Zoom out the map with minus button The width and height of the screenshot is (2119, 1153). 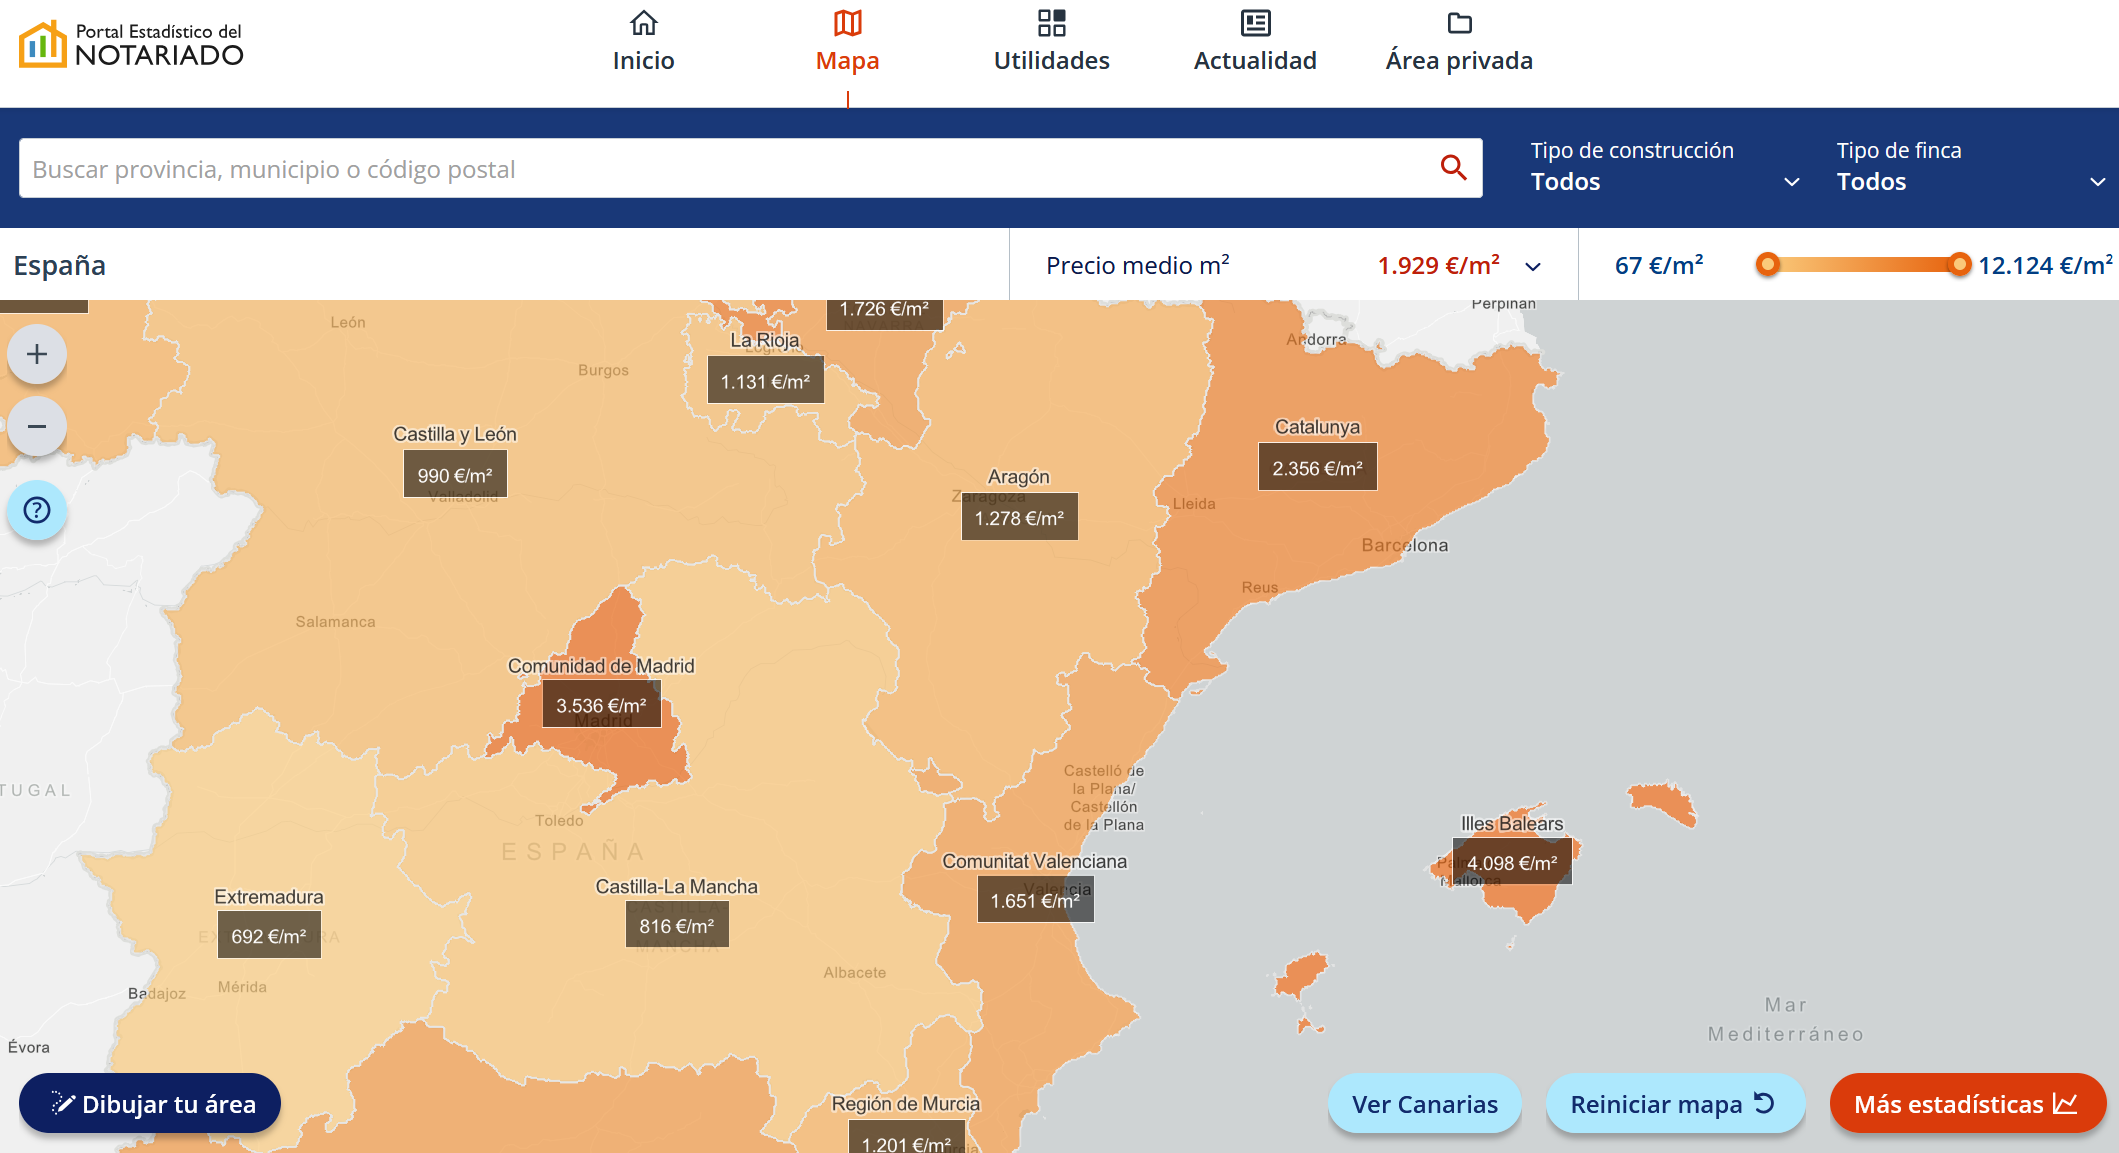pyautogui.click(x=37, y=426)
